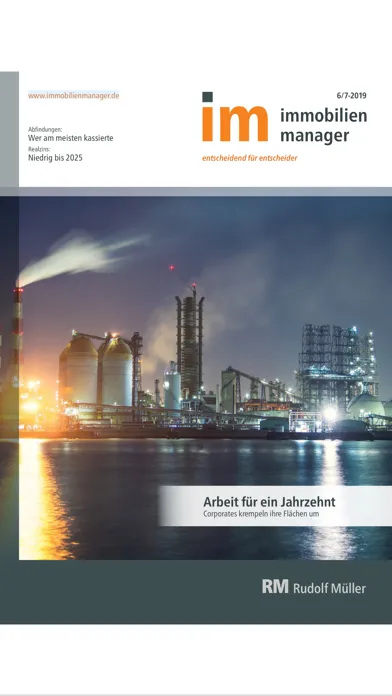Select the teaser 'Niedrig bis 2025'
392x696 pixels.
coord(55,158)
